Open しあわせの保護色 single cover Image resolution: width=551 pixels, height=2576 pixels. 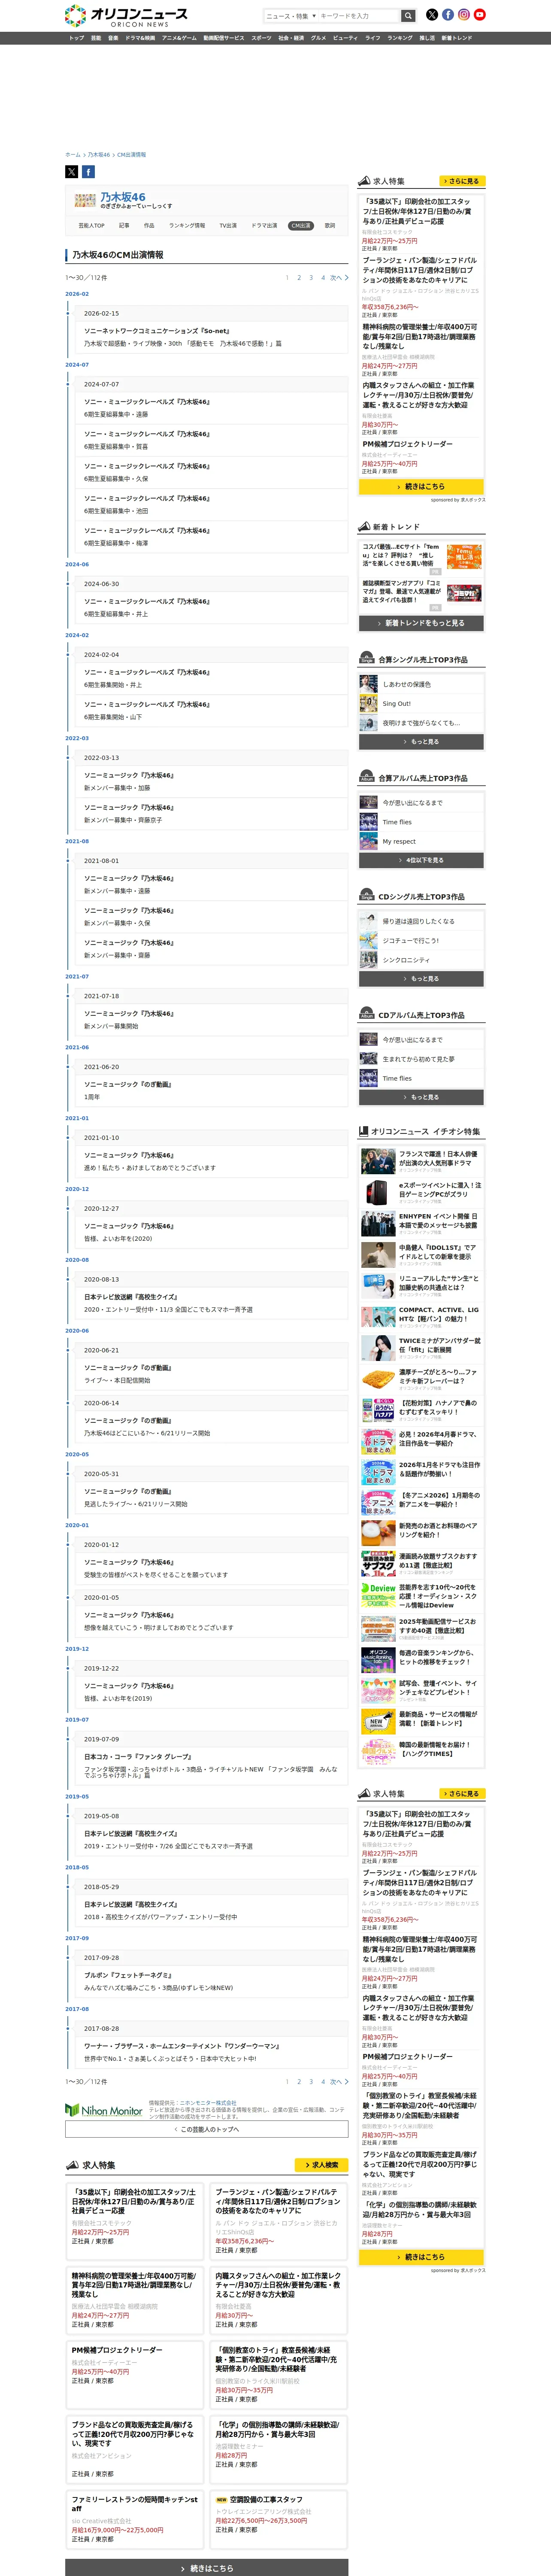[x=368, y=685]
